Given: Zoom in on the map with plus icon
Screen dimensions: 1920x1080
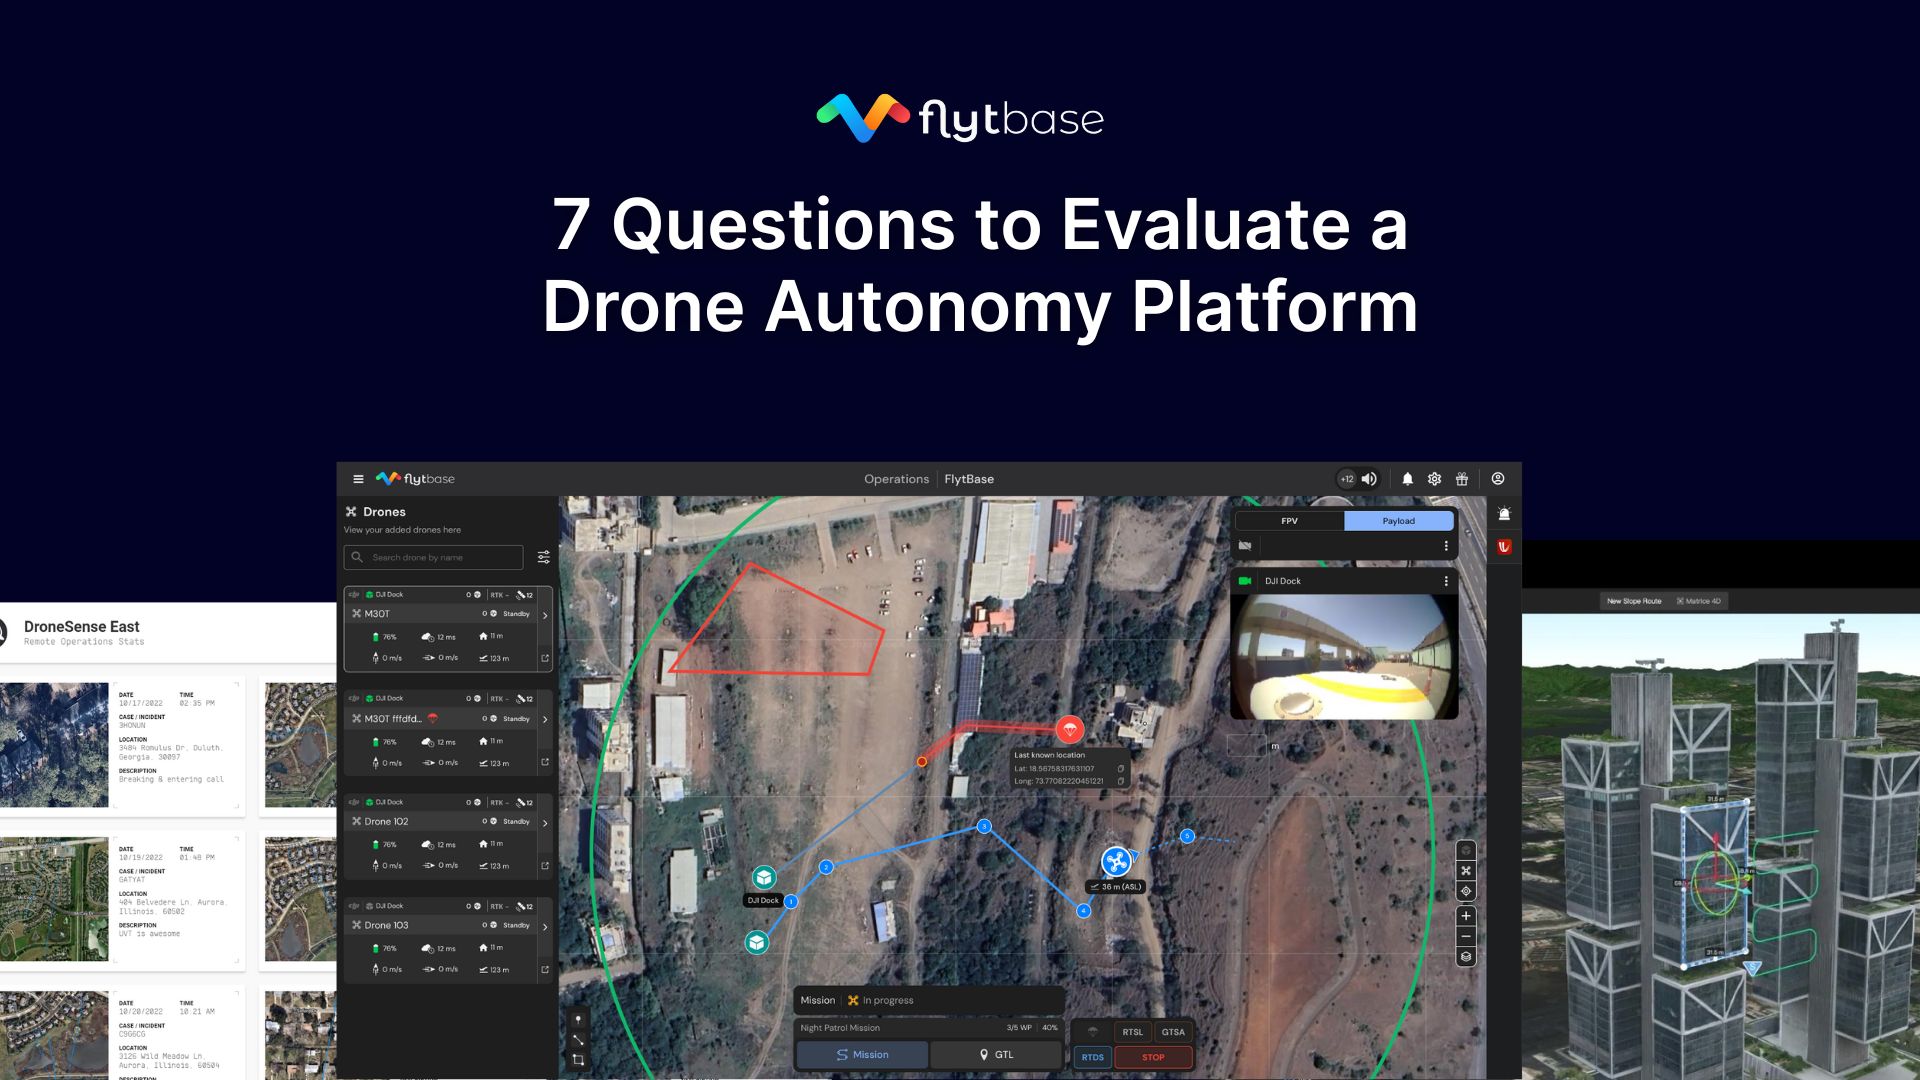Looking at the screenshot, I should point(1465,915).
